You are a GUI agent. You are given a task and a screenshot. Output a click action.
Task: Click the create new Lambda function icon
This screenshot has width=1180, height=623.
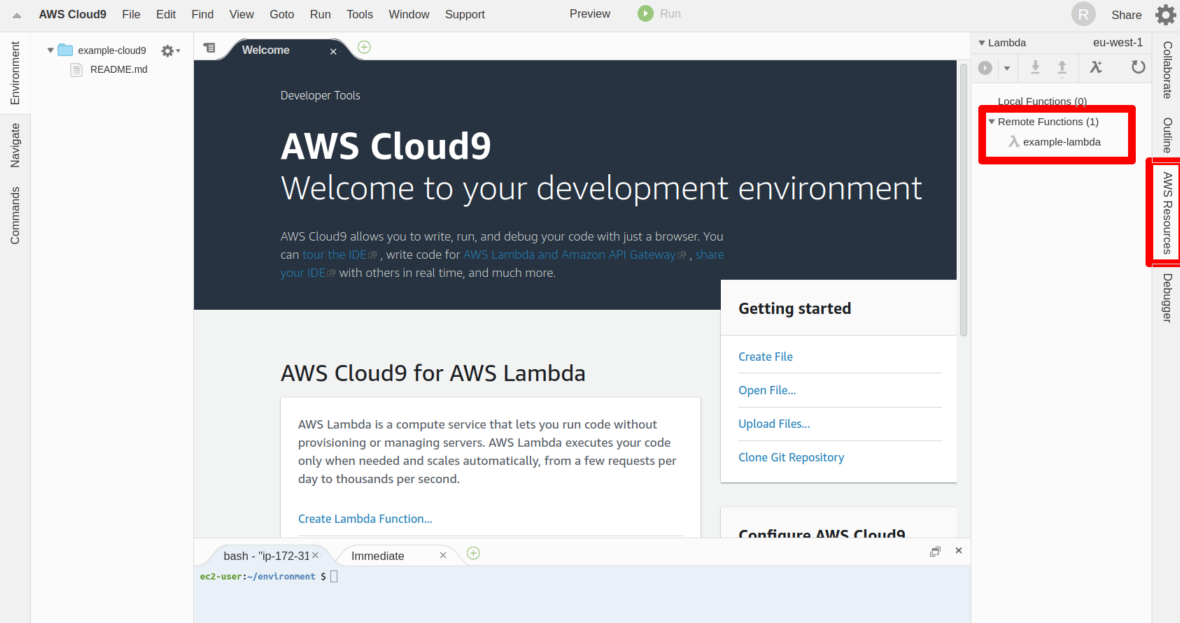point(1096,67)
